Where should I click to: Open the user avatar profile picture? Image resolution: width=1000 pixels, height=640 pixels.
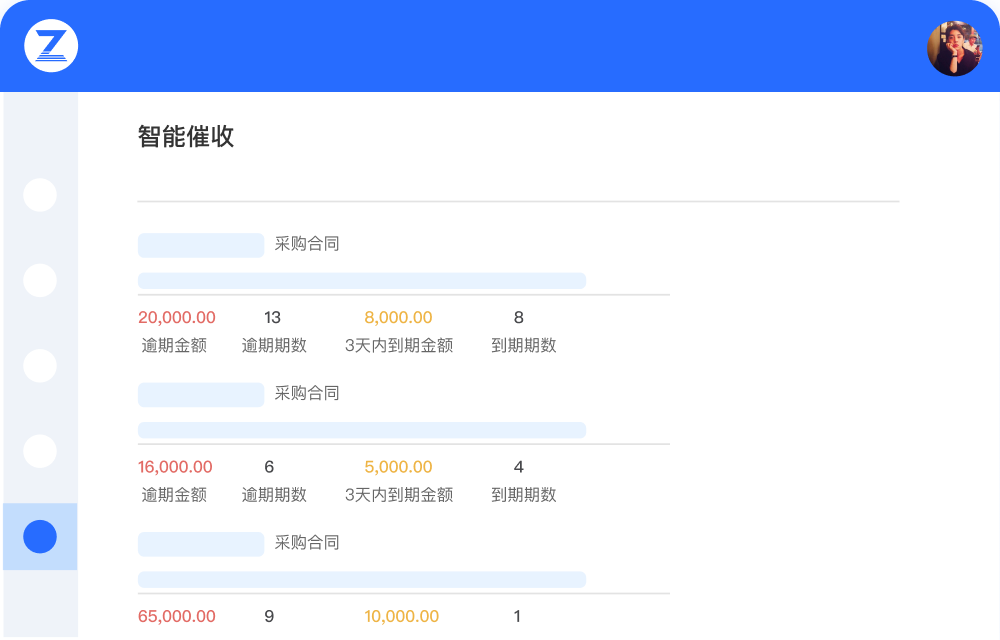954,48
